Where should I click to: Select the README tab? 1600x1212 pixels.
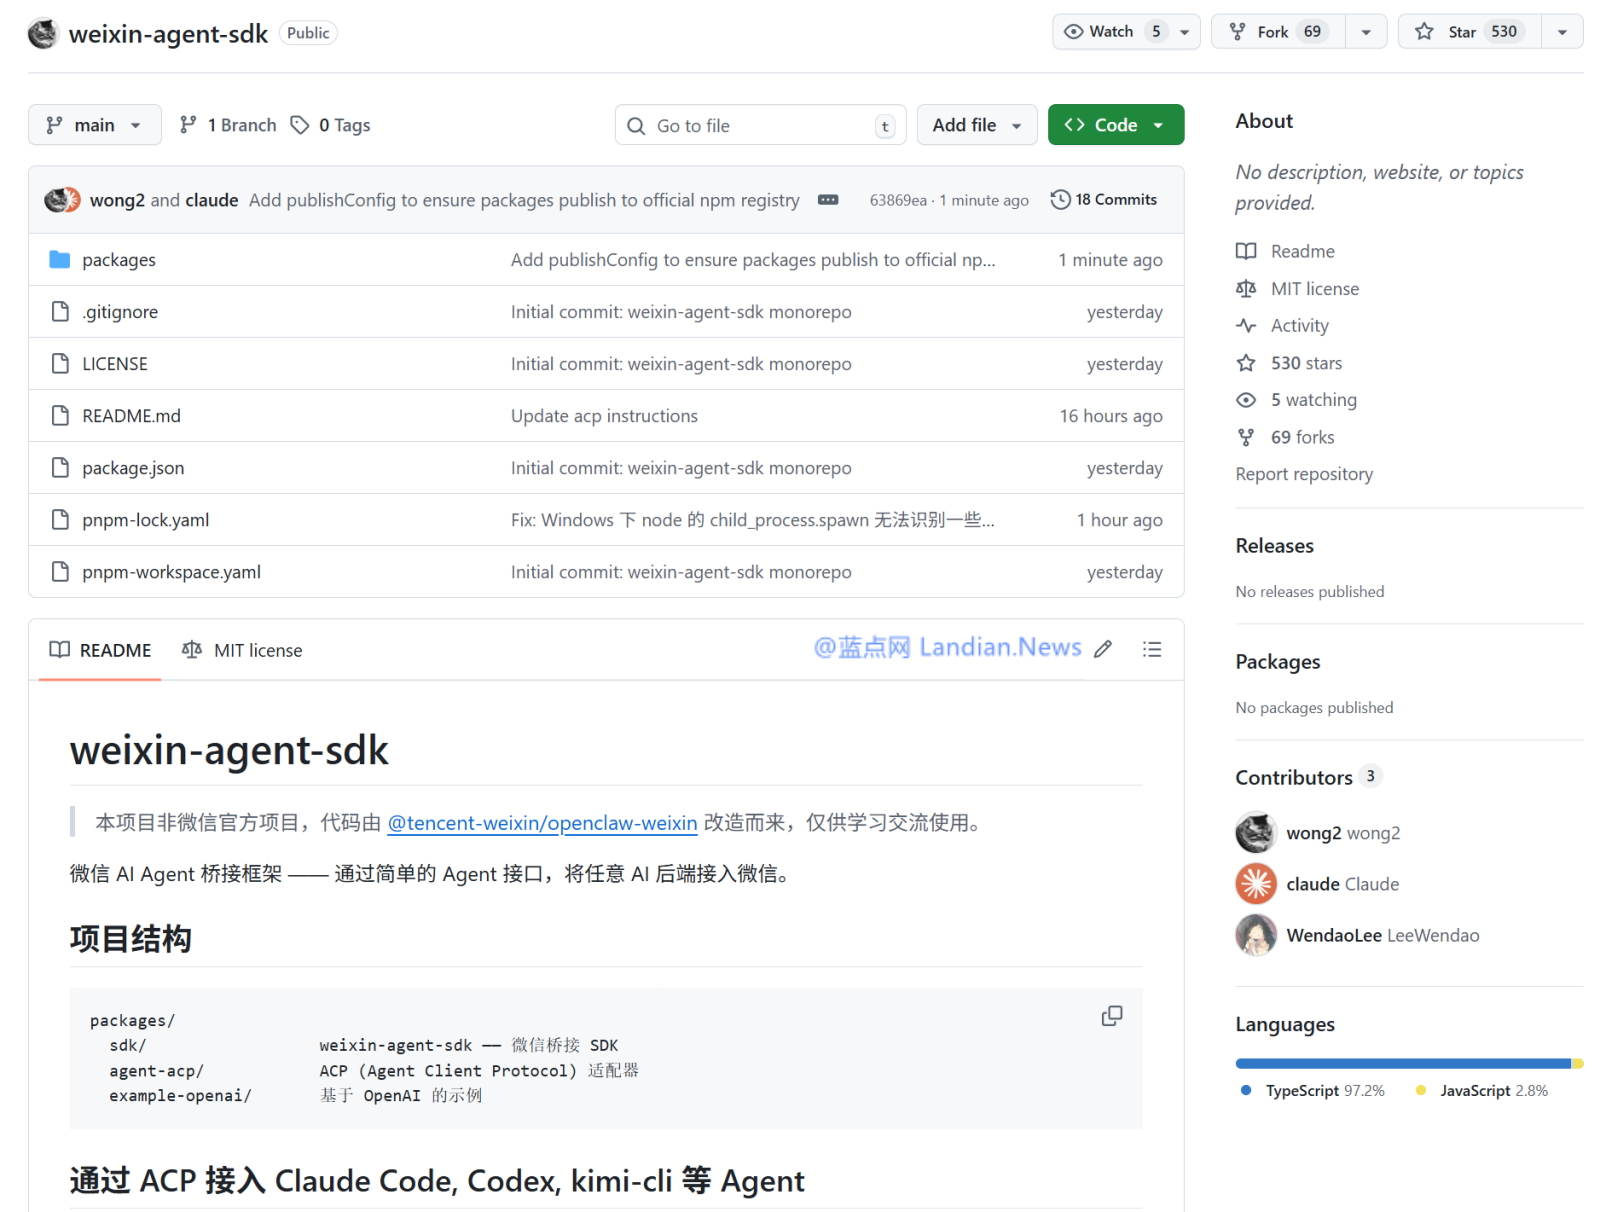pyautogui.click(x=100, y=651)
